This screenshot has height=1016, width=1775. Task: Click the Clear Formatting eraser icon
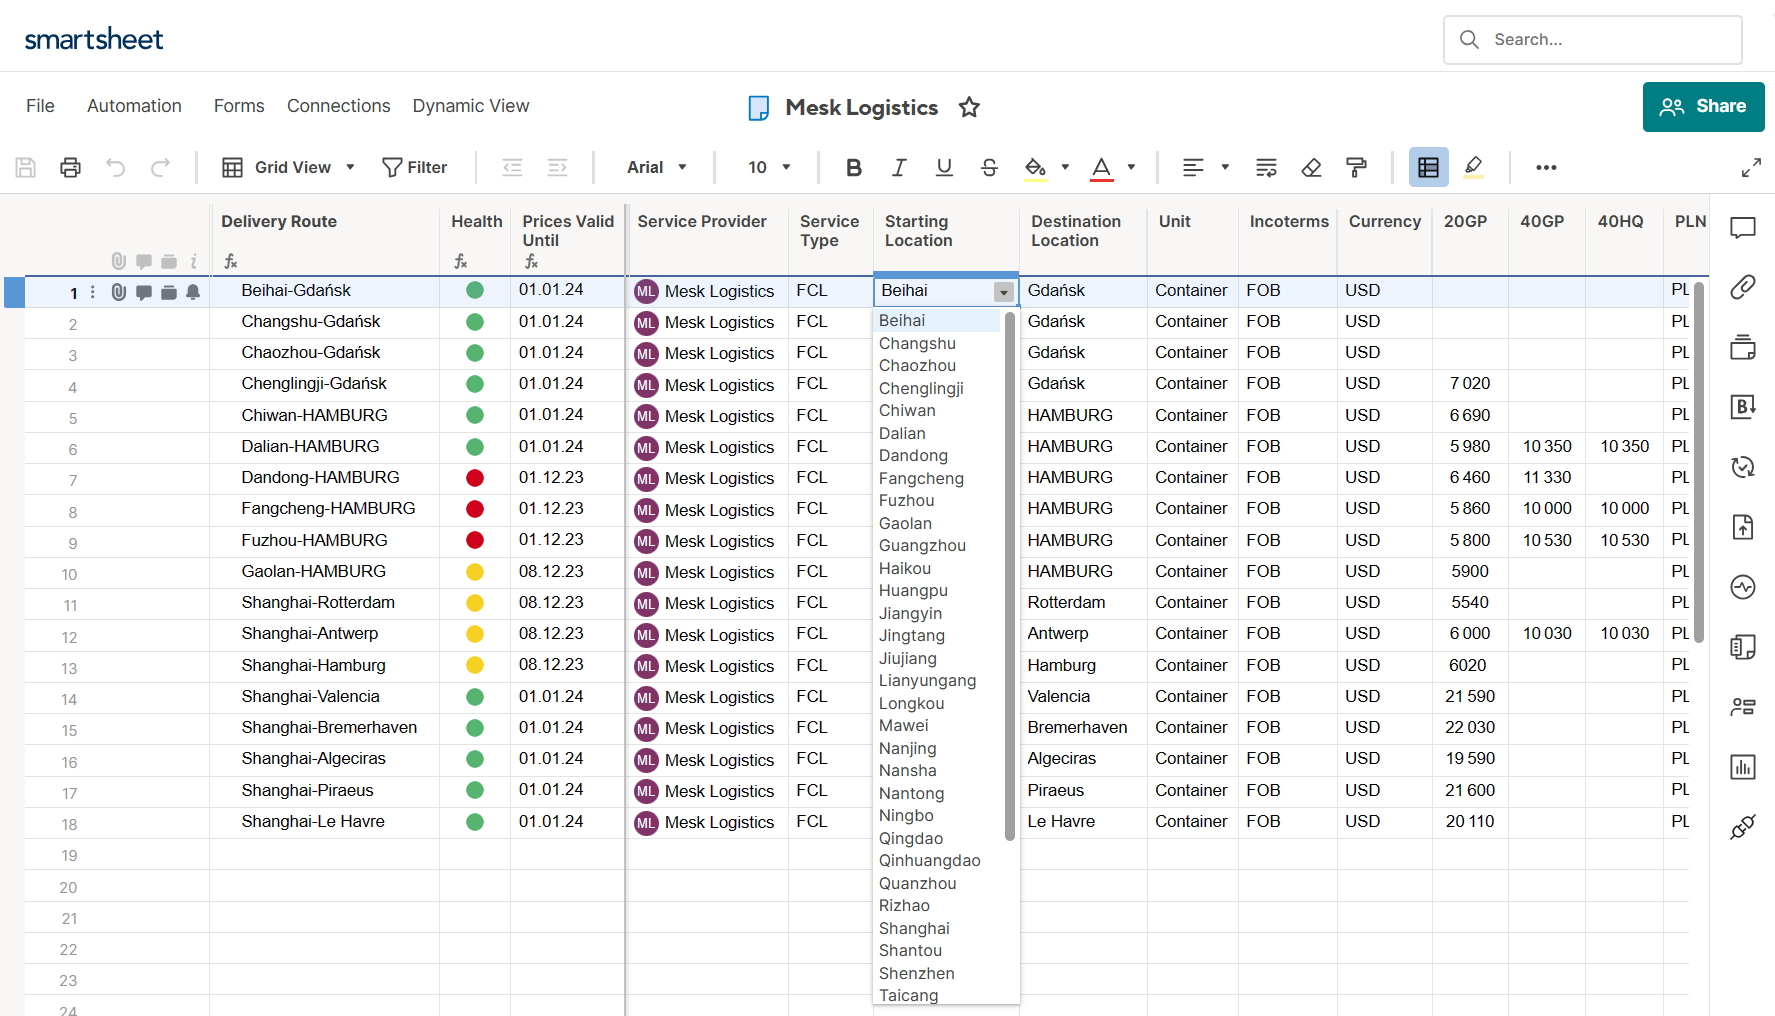pos(1311,168)
